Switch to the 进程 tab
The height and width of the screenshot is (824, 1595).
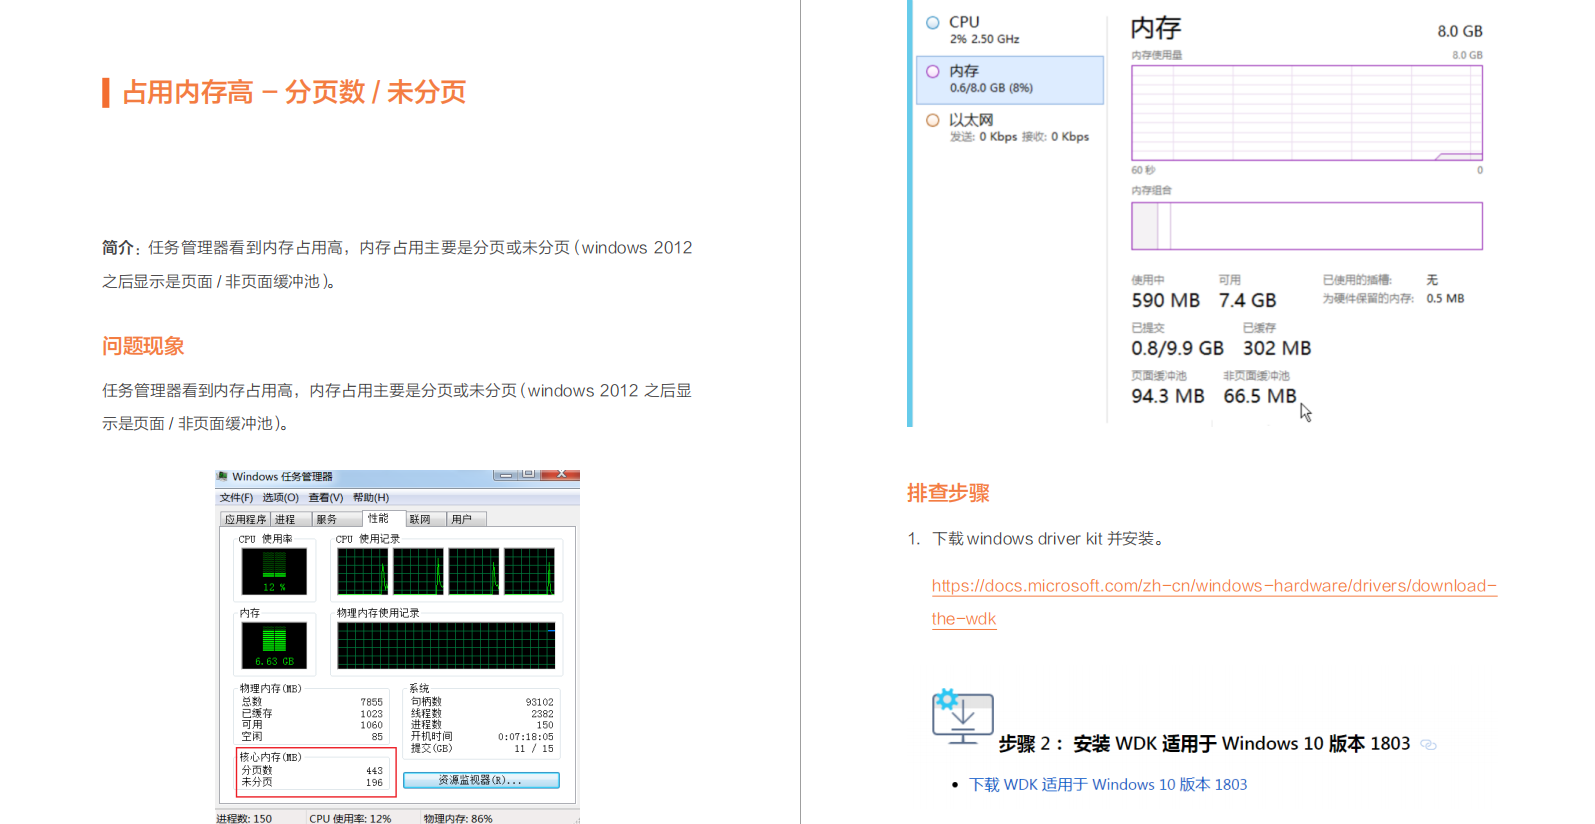[x=291, y=519]
